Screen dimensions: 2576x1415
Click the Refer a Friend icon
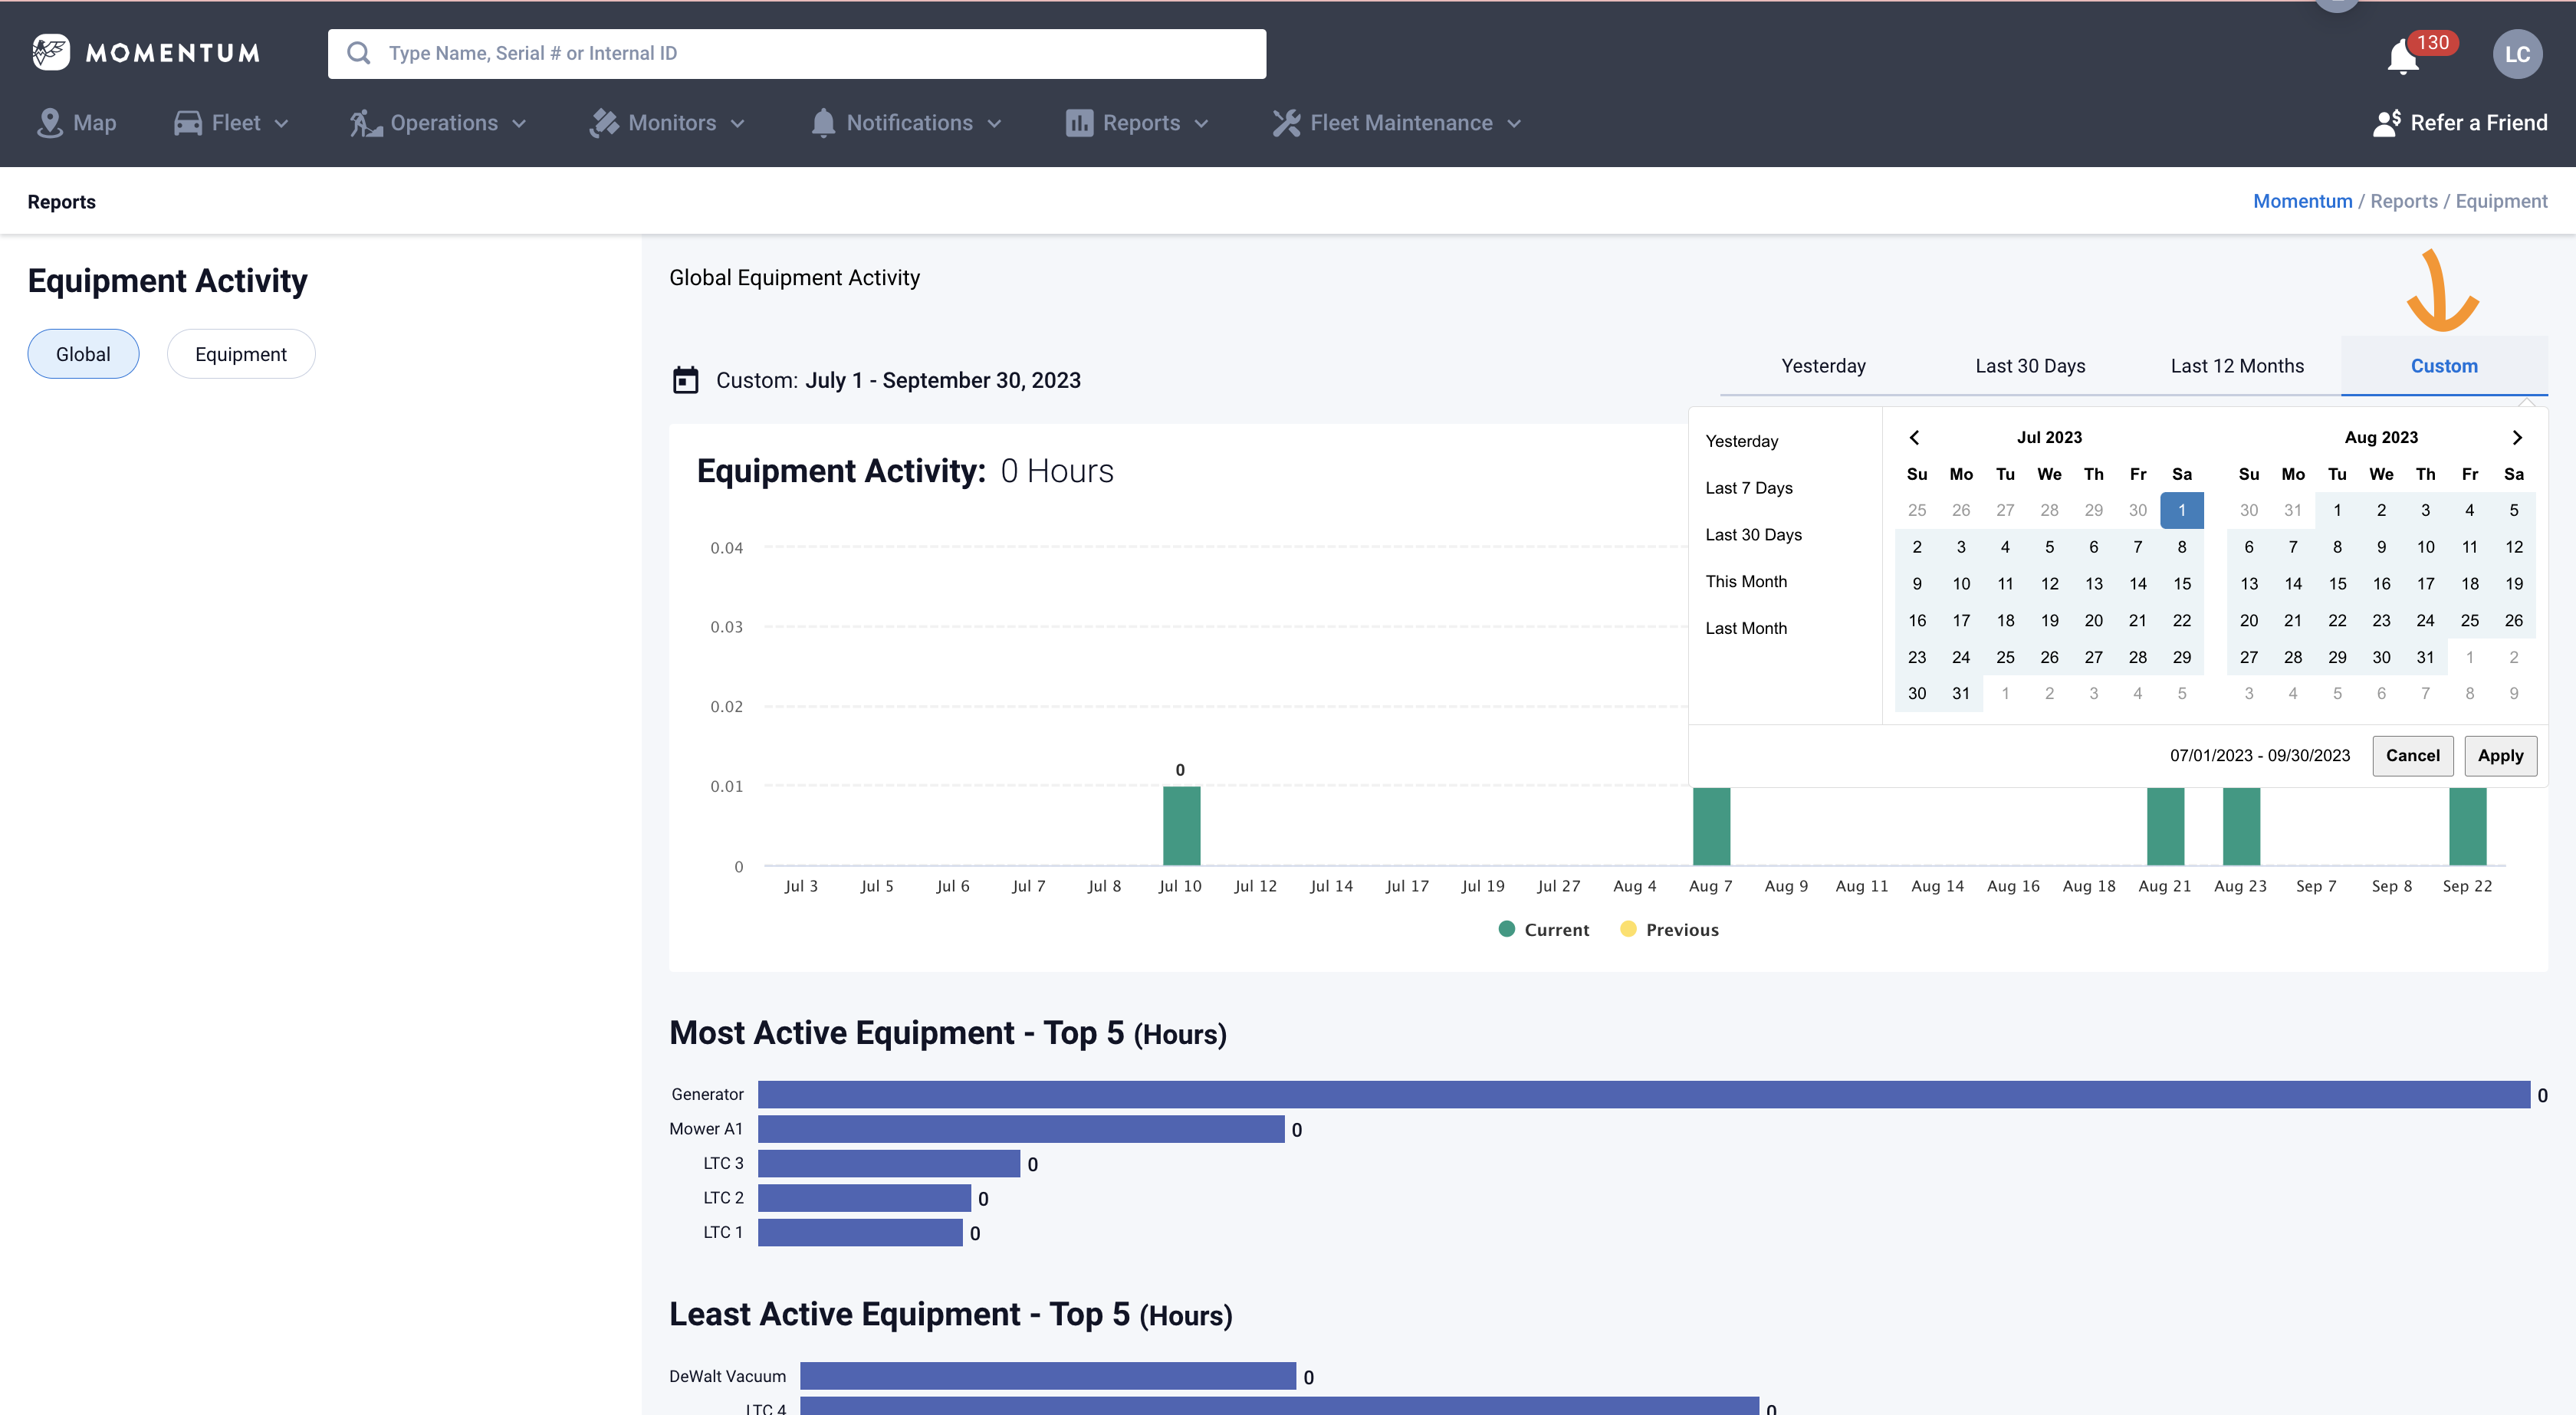2386,123
